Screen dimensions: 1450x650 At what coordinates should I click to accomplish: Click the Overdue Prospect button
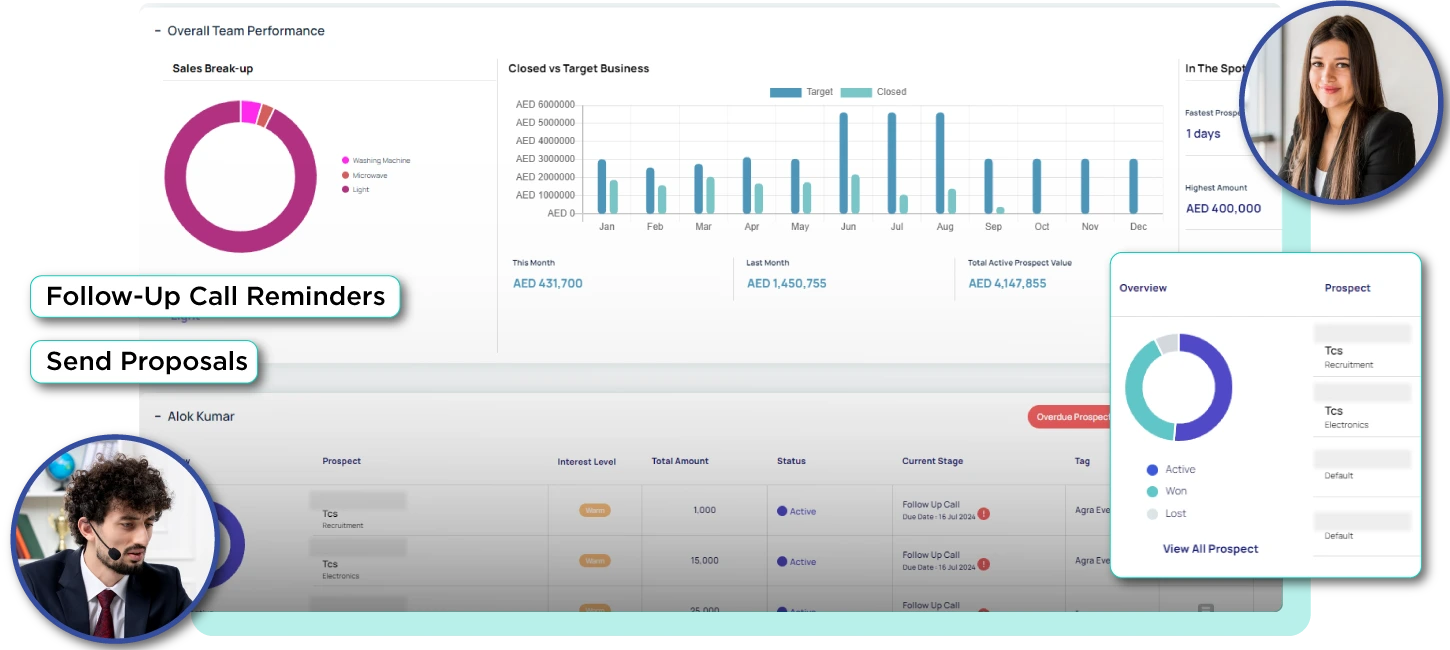(1070, 417)
